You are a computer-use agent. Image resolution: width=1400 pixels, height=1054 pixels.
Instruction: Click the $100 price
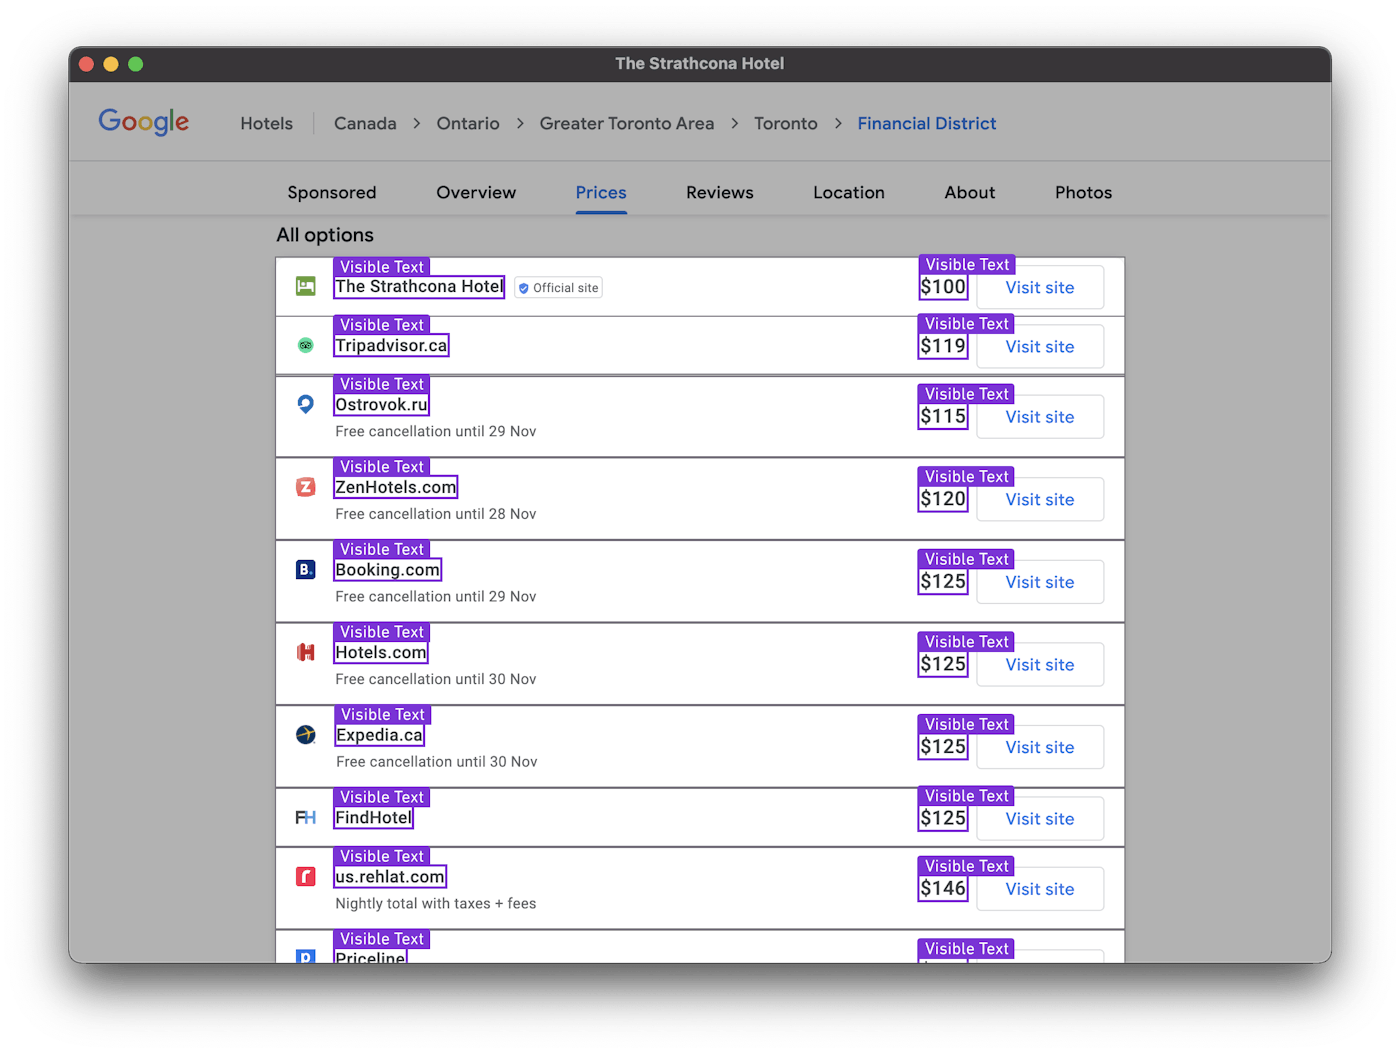944,287
